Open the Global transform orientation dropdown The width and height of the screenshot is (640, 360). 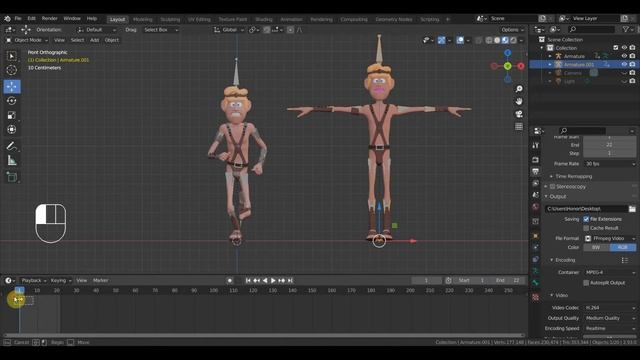point(229,30)
